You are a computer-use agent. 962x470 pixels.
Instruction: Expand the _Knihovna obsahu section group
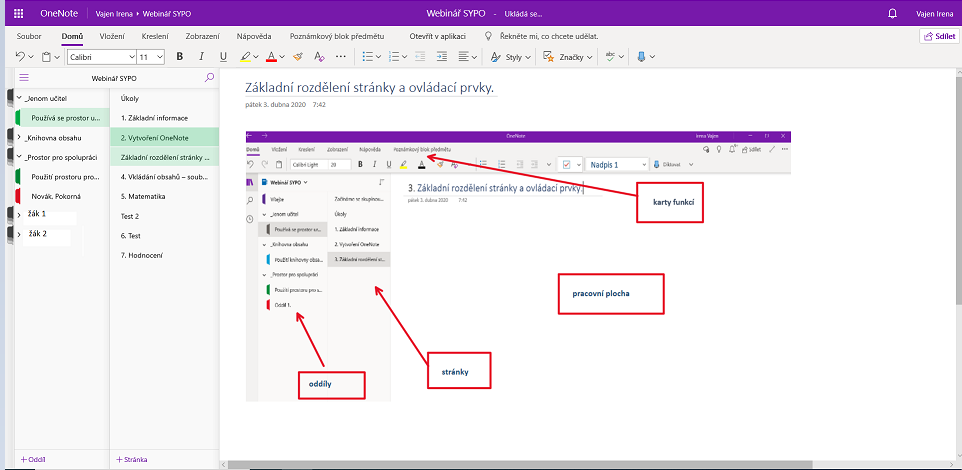pos(19,137)
